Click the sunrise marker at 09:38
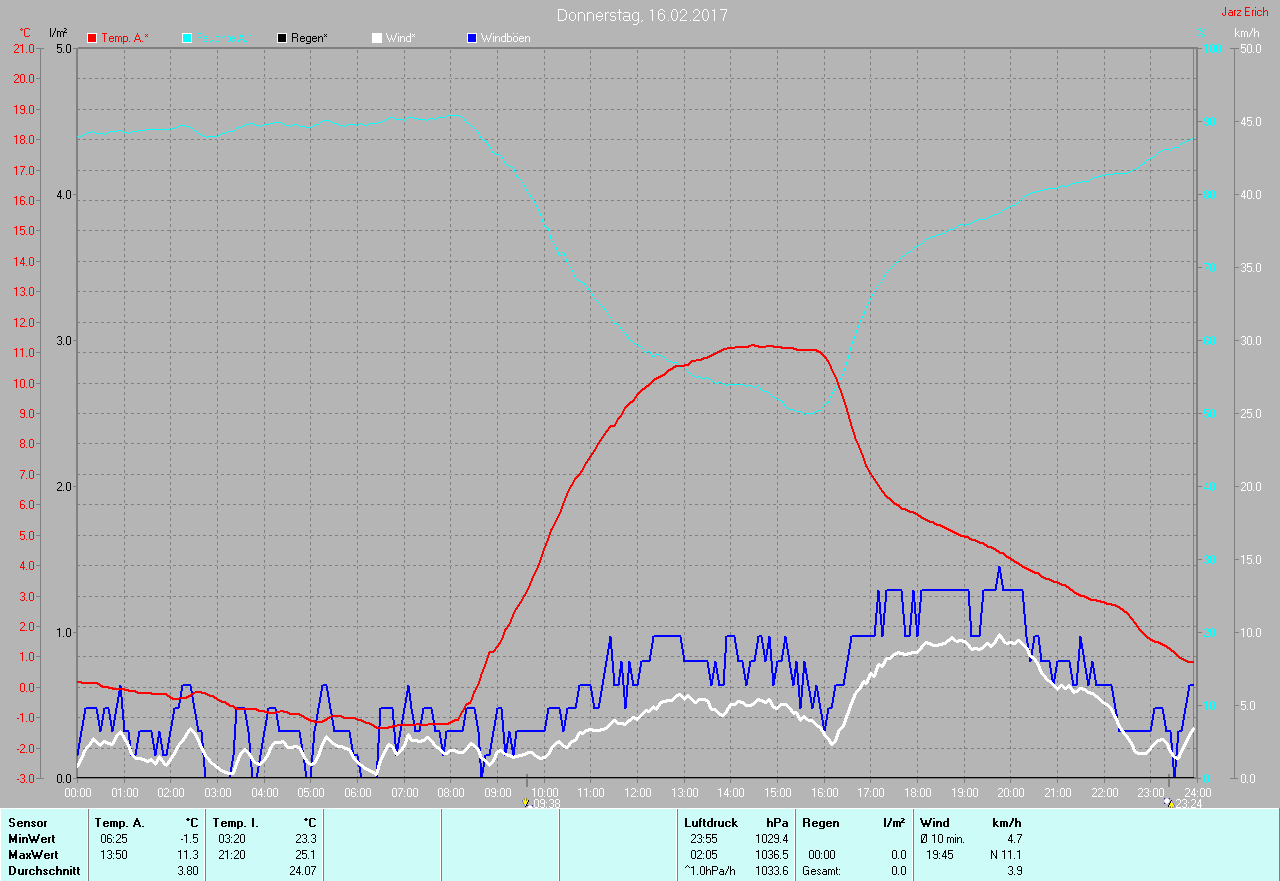The height and width of the screenshot is (881, 1280). (x=527, y=802)
